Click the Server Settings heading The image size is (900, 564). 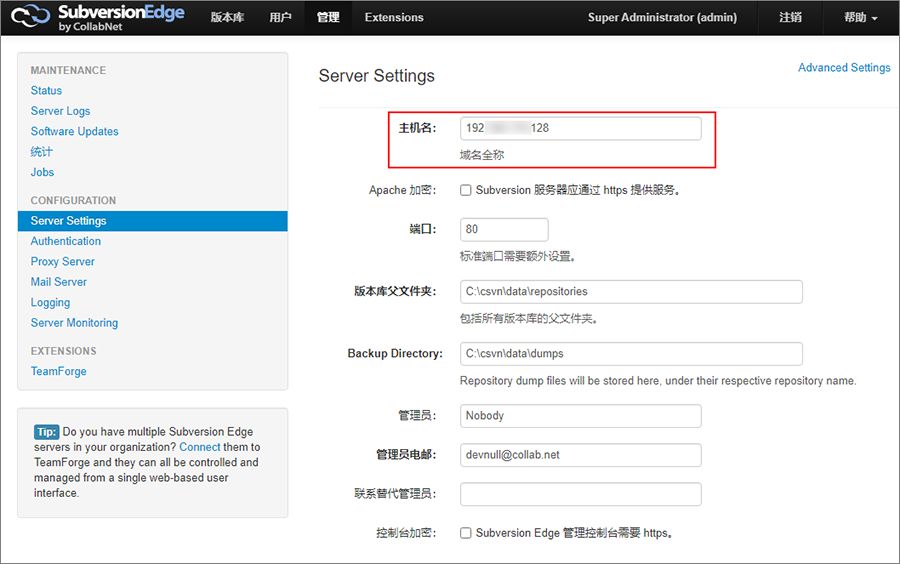(377, 76)
